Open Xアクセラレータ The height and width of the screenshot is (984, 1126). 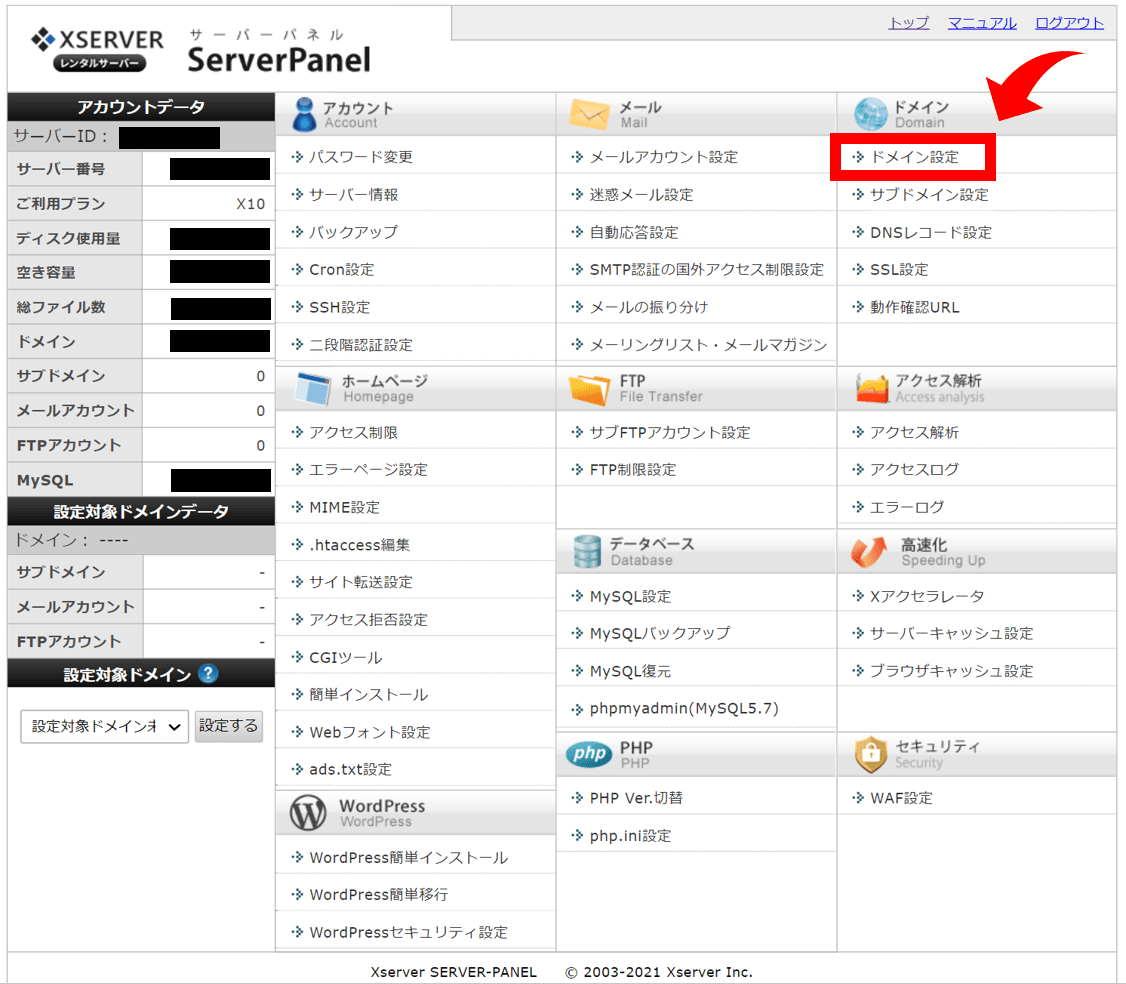[927, 596]
